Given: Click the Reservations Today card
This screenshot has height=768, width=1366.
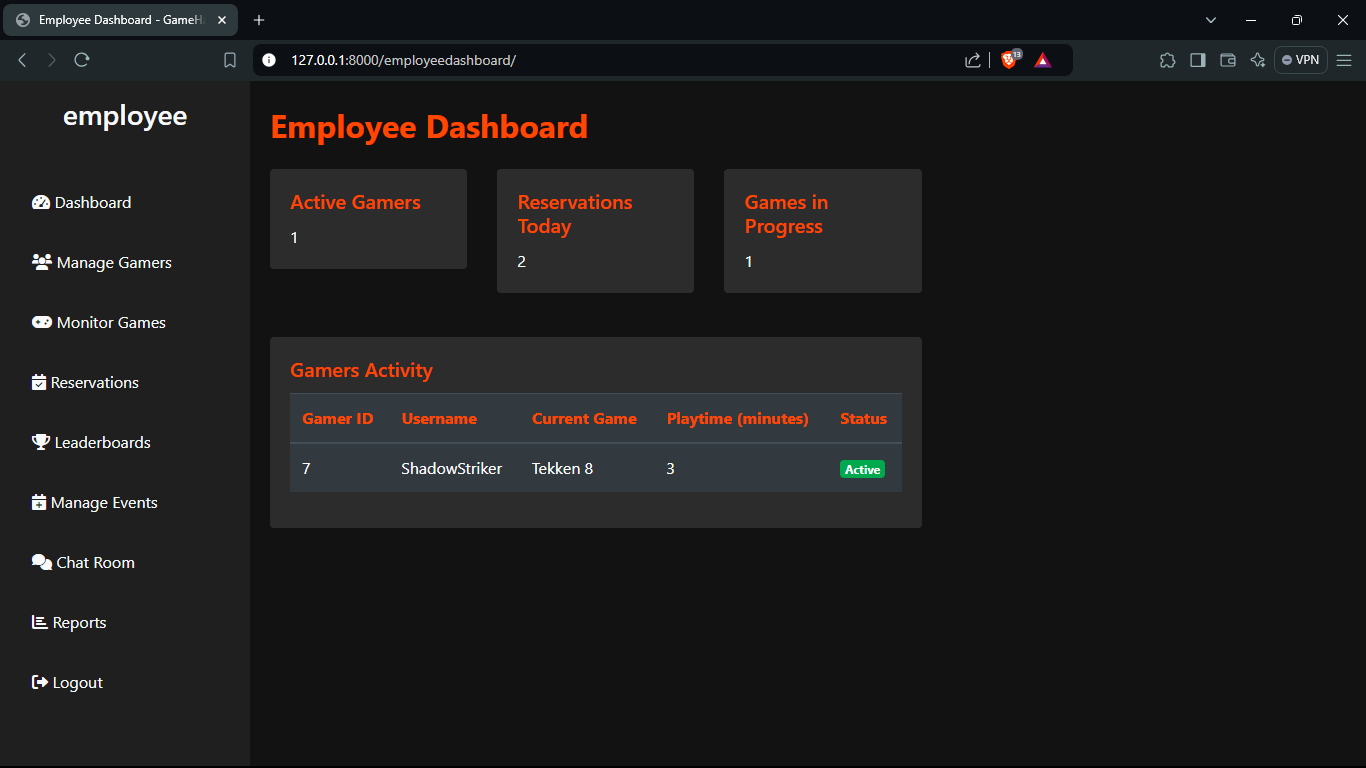Looking at the screenshot, I should pos(595,231).
